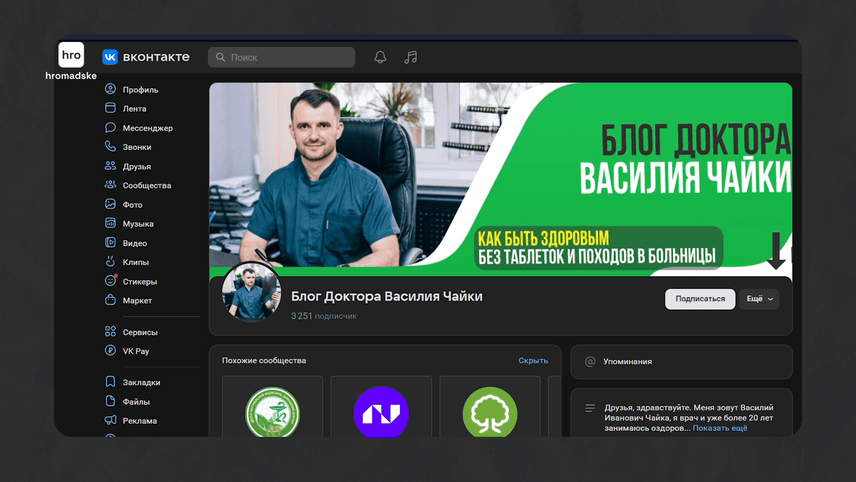Expand post text with Показать ещё
The width and height of the screenshot is (856, 482).
pyautogui.click(x=719, y=428)
